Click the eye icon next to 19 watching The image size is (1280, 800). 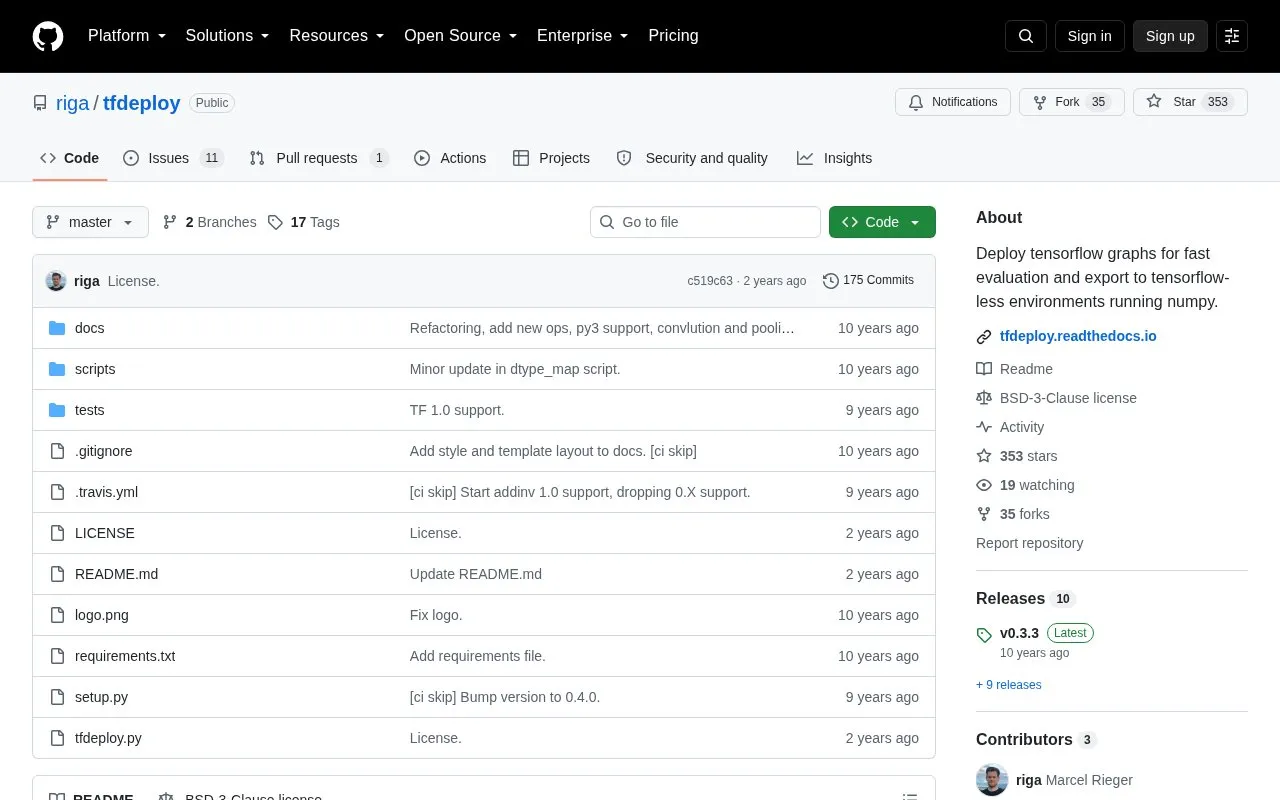[x=984, y=485]
